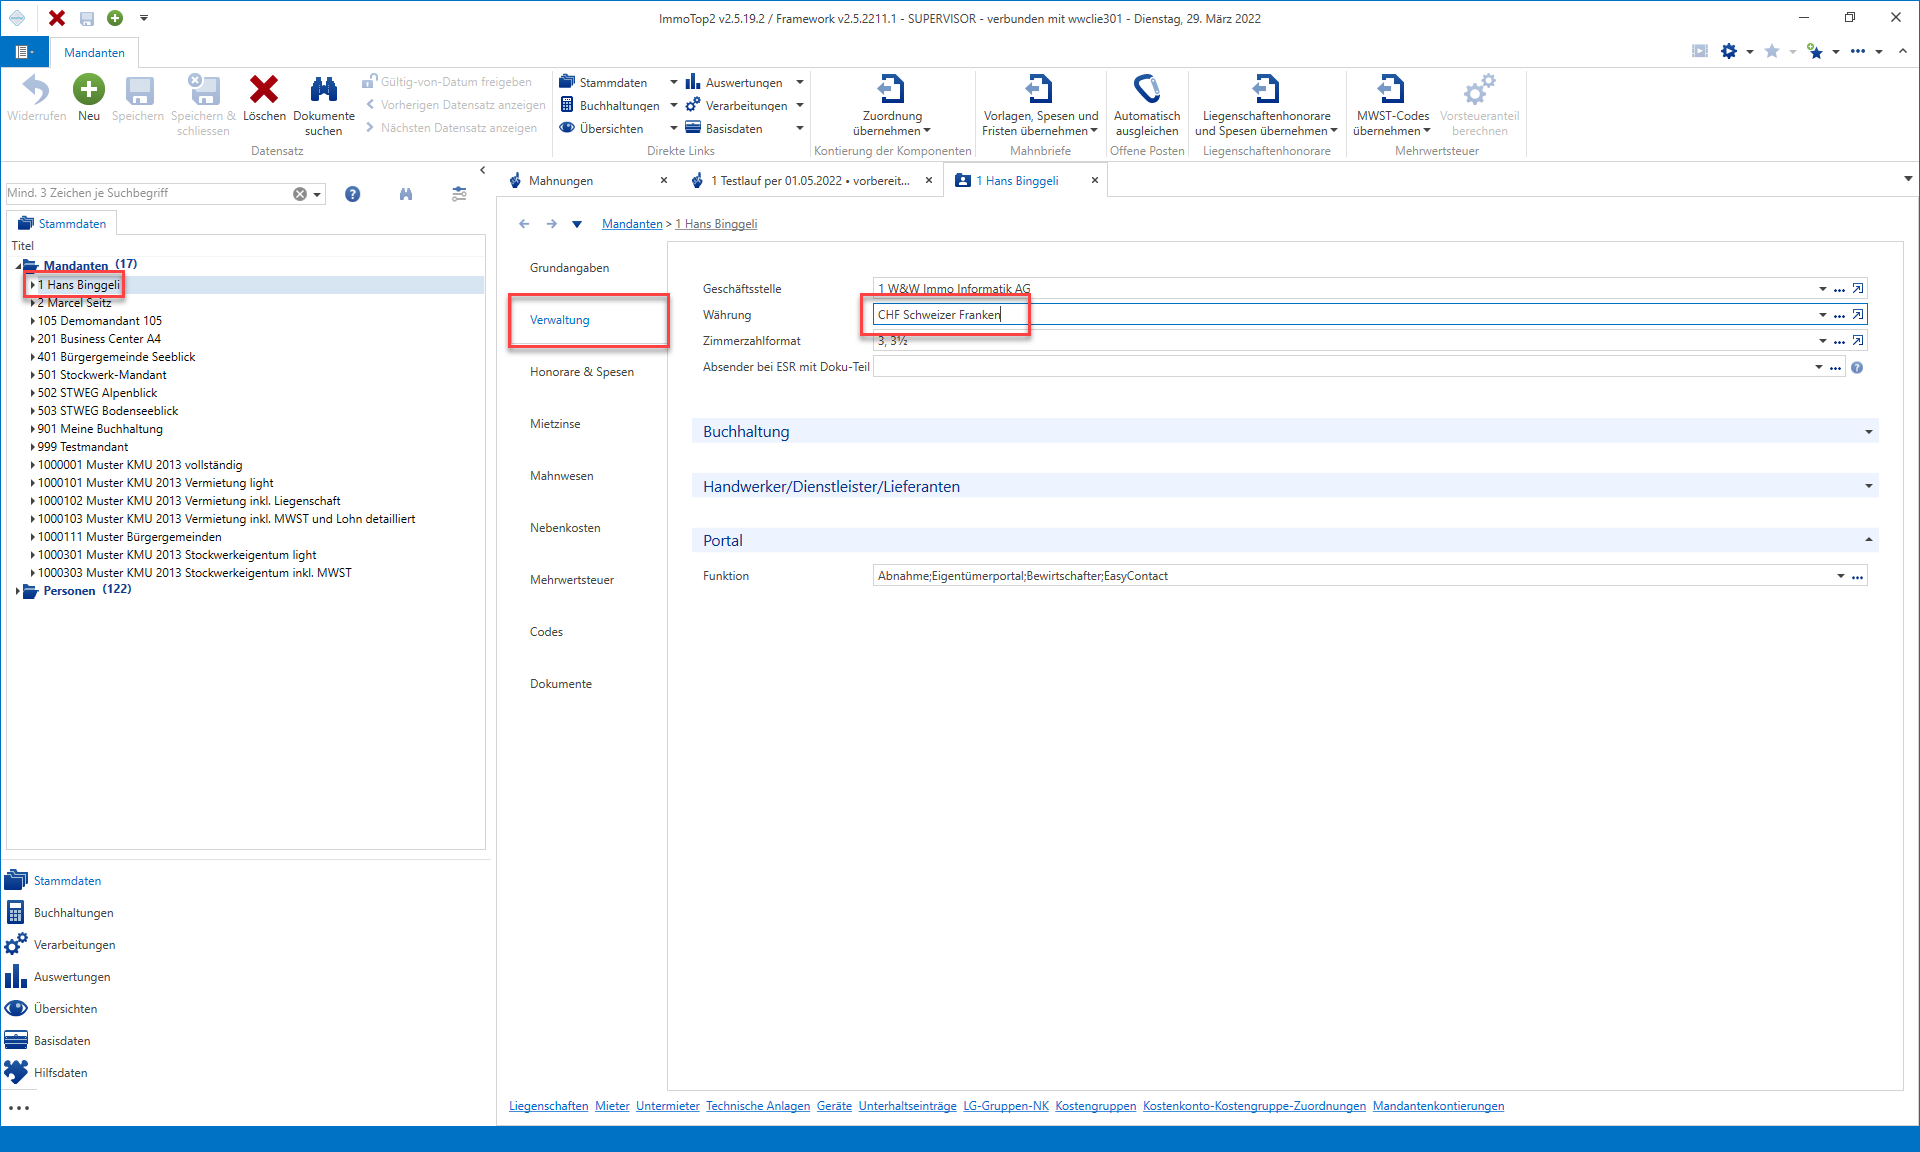Click the Suchbegriff search input field
The width and height of the screenshot is (1920, 1152).
(148, 193)
